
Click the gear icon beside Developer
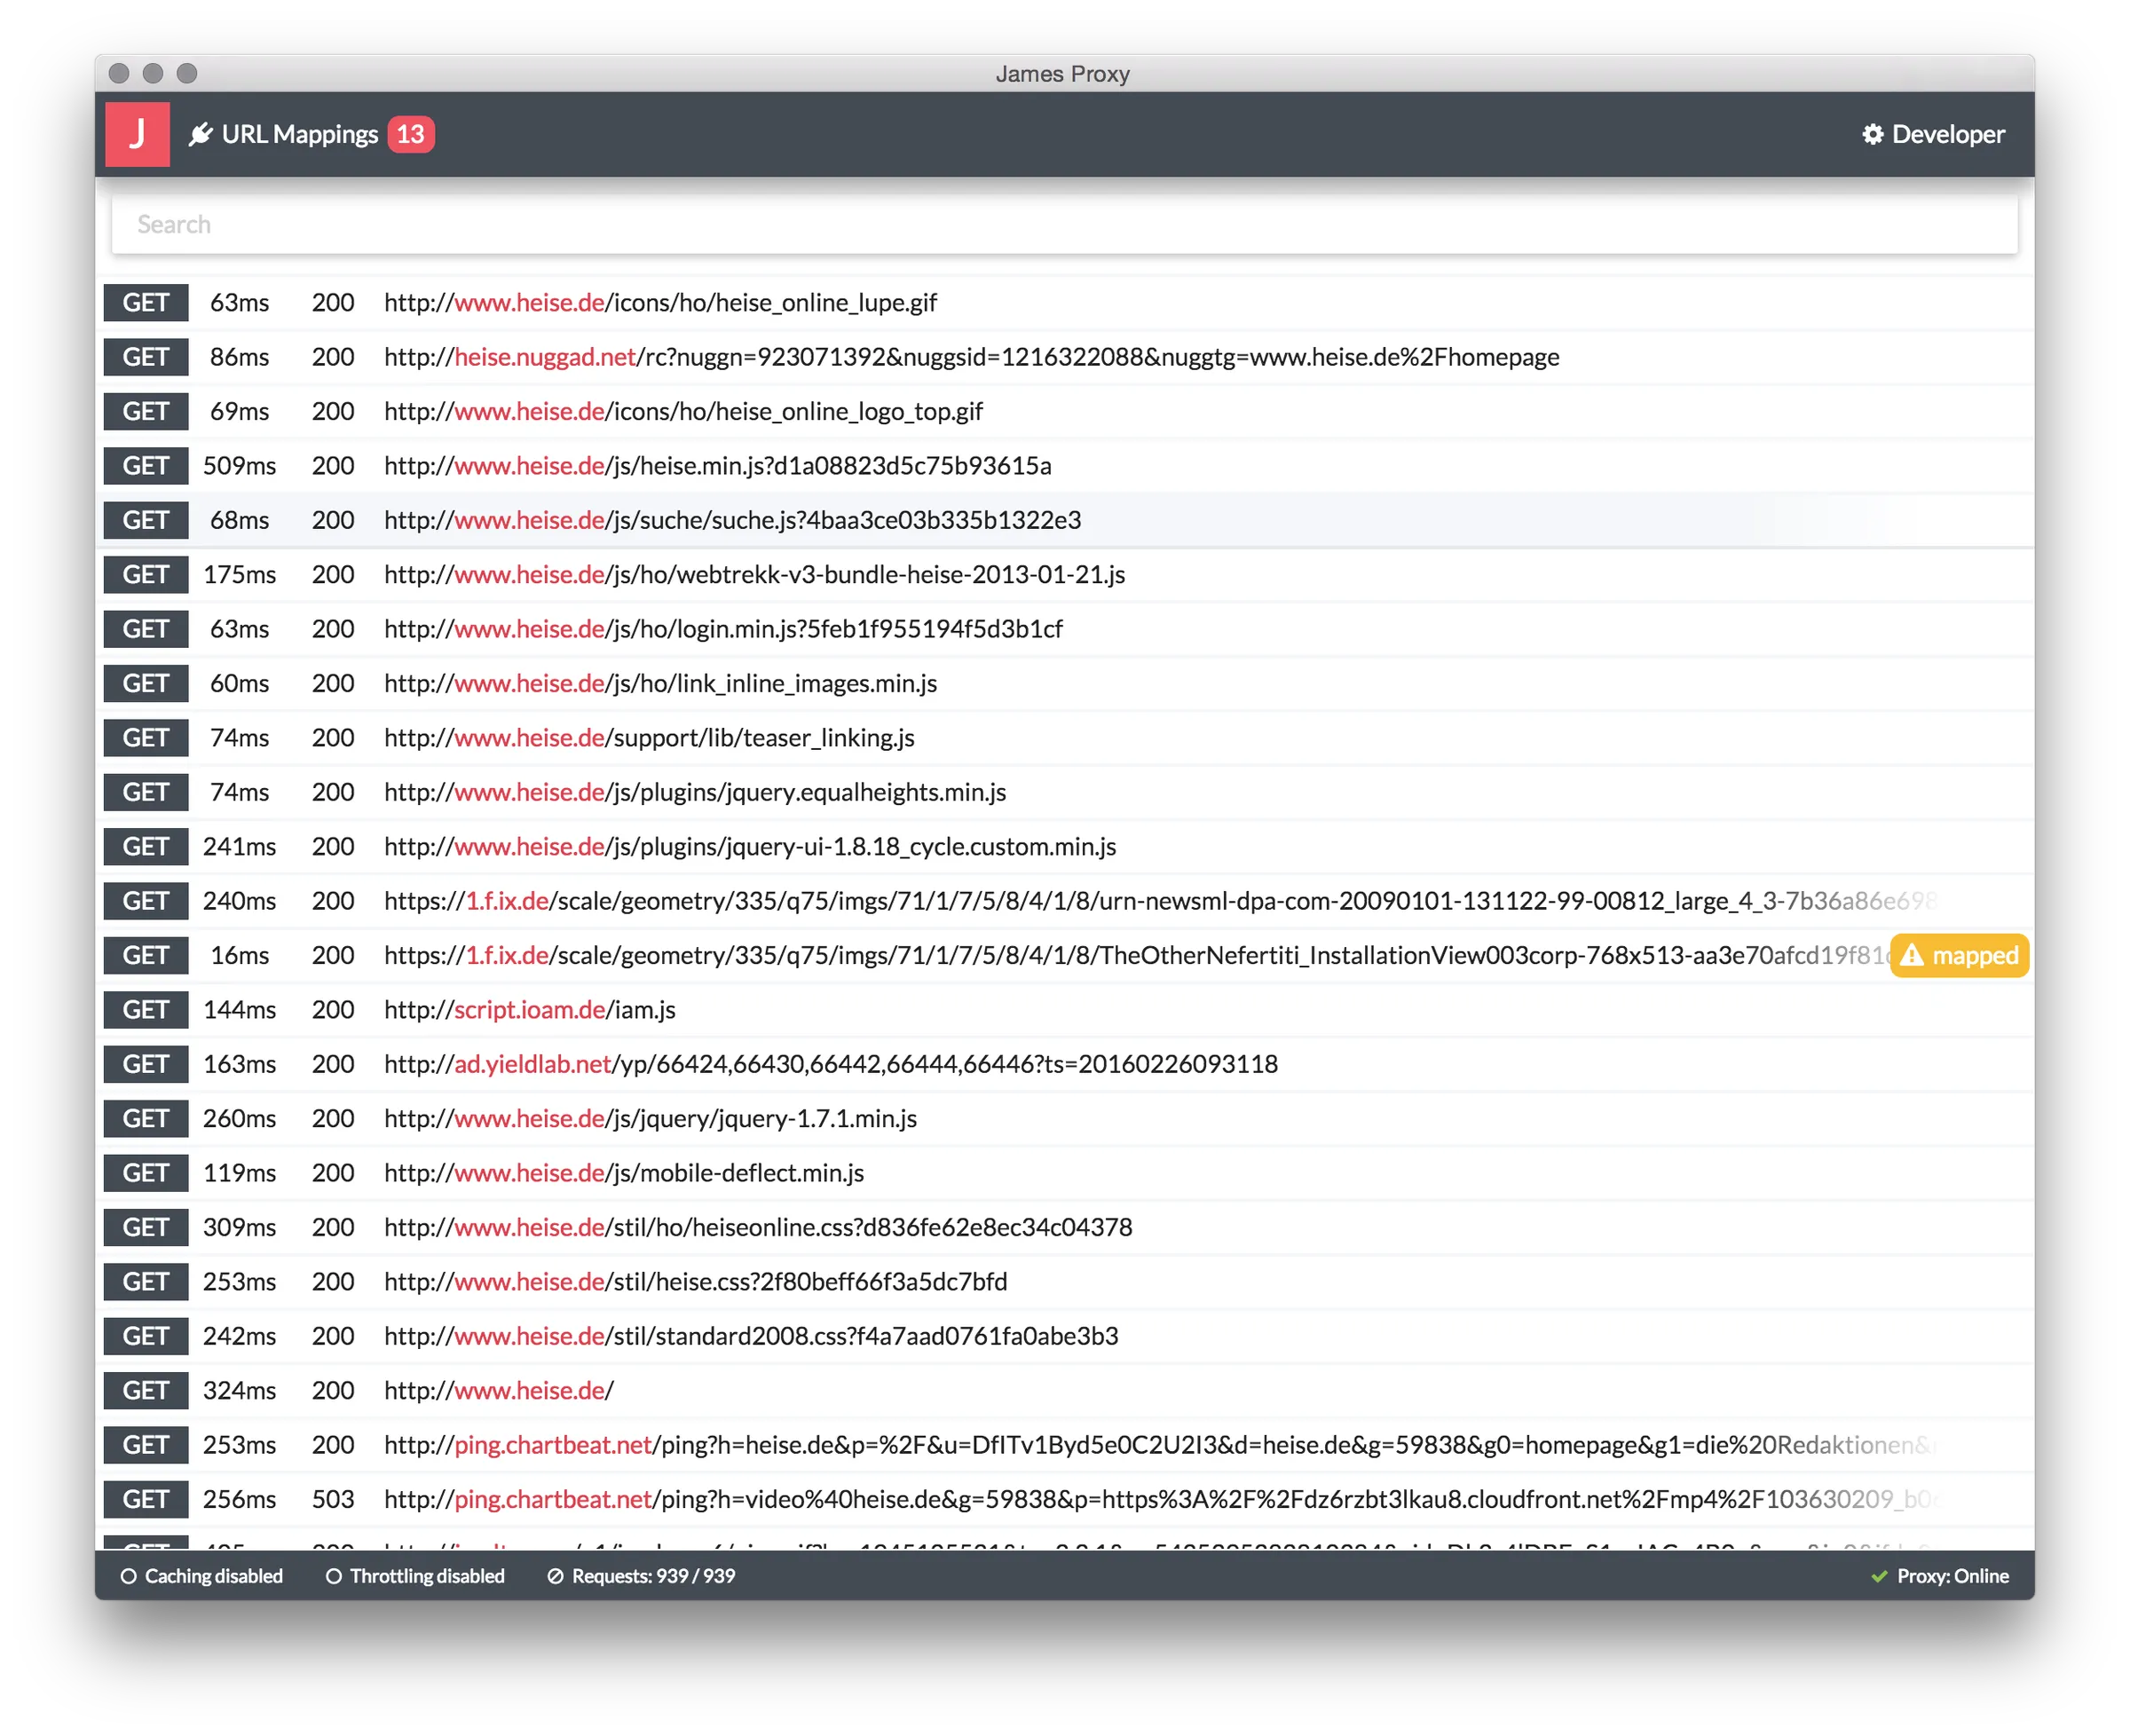coord(1874,134)
